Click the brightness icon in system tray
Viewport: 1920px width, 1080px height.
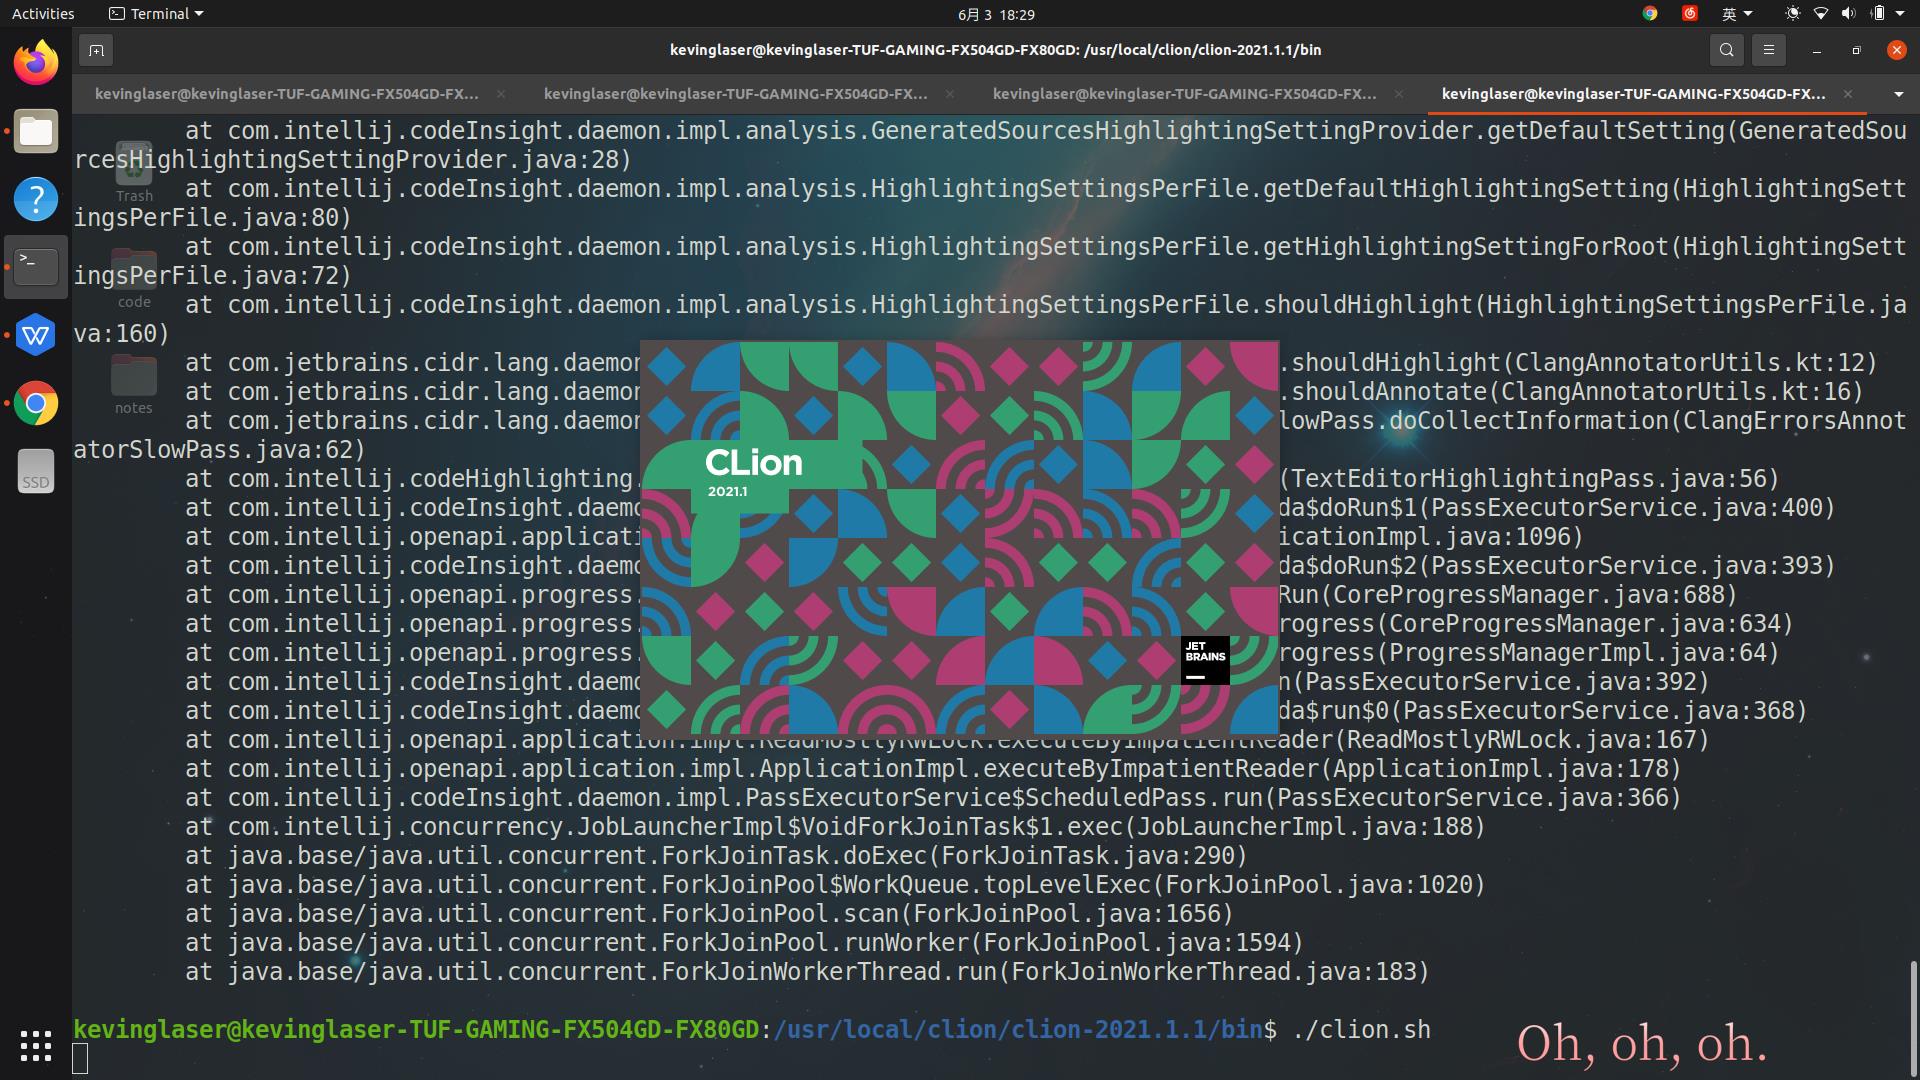1792,14
